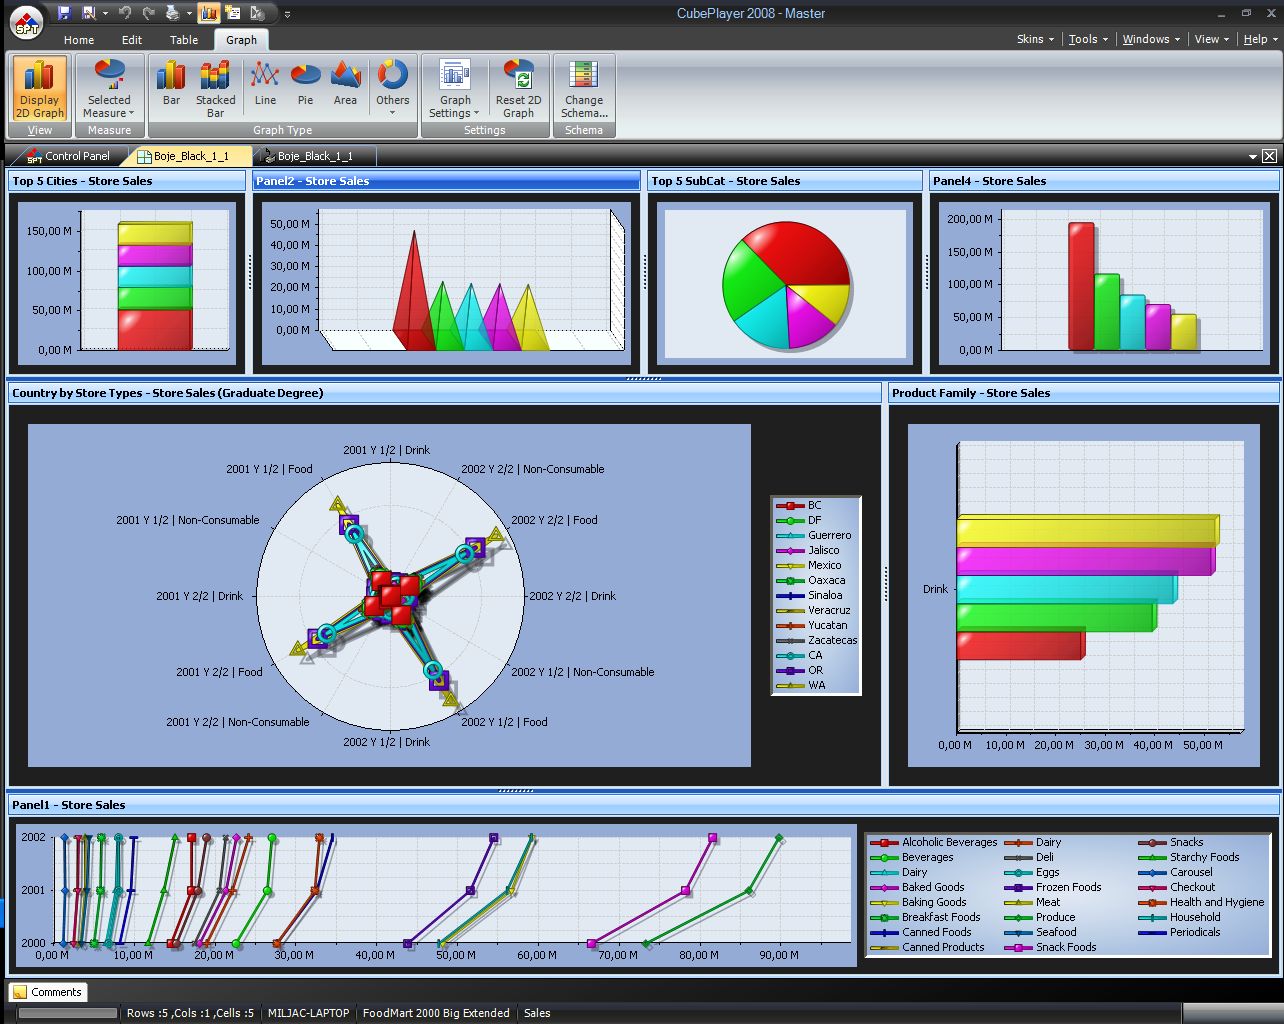Open the Customize Quick Access Toolbar arrow

[x=287, y=14]
